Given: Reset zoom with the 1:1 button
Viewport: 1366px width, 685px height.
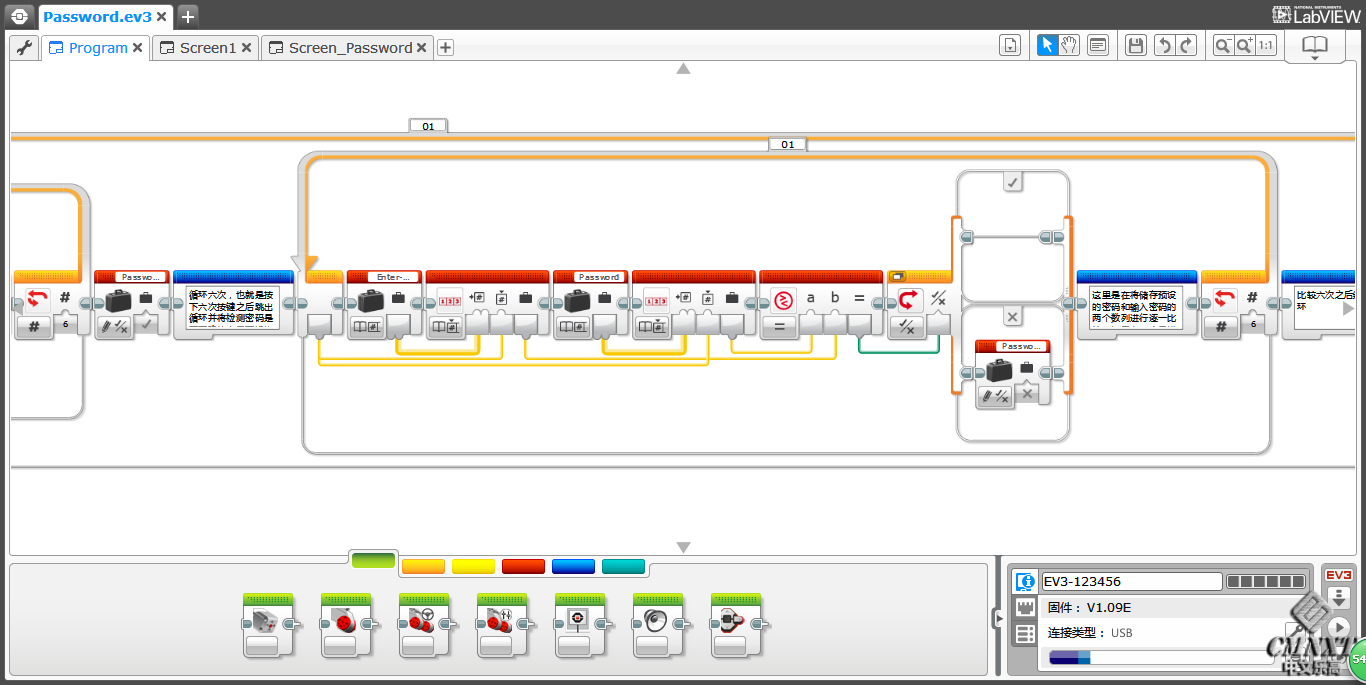Looking at the screenshot, I should (x=1266, y=45).
